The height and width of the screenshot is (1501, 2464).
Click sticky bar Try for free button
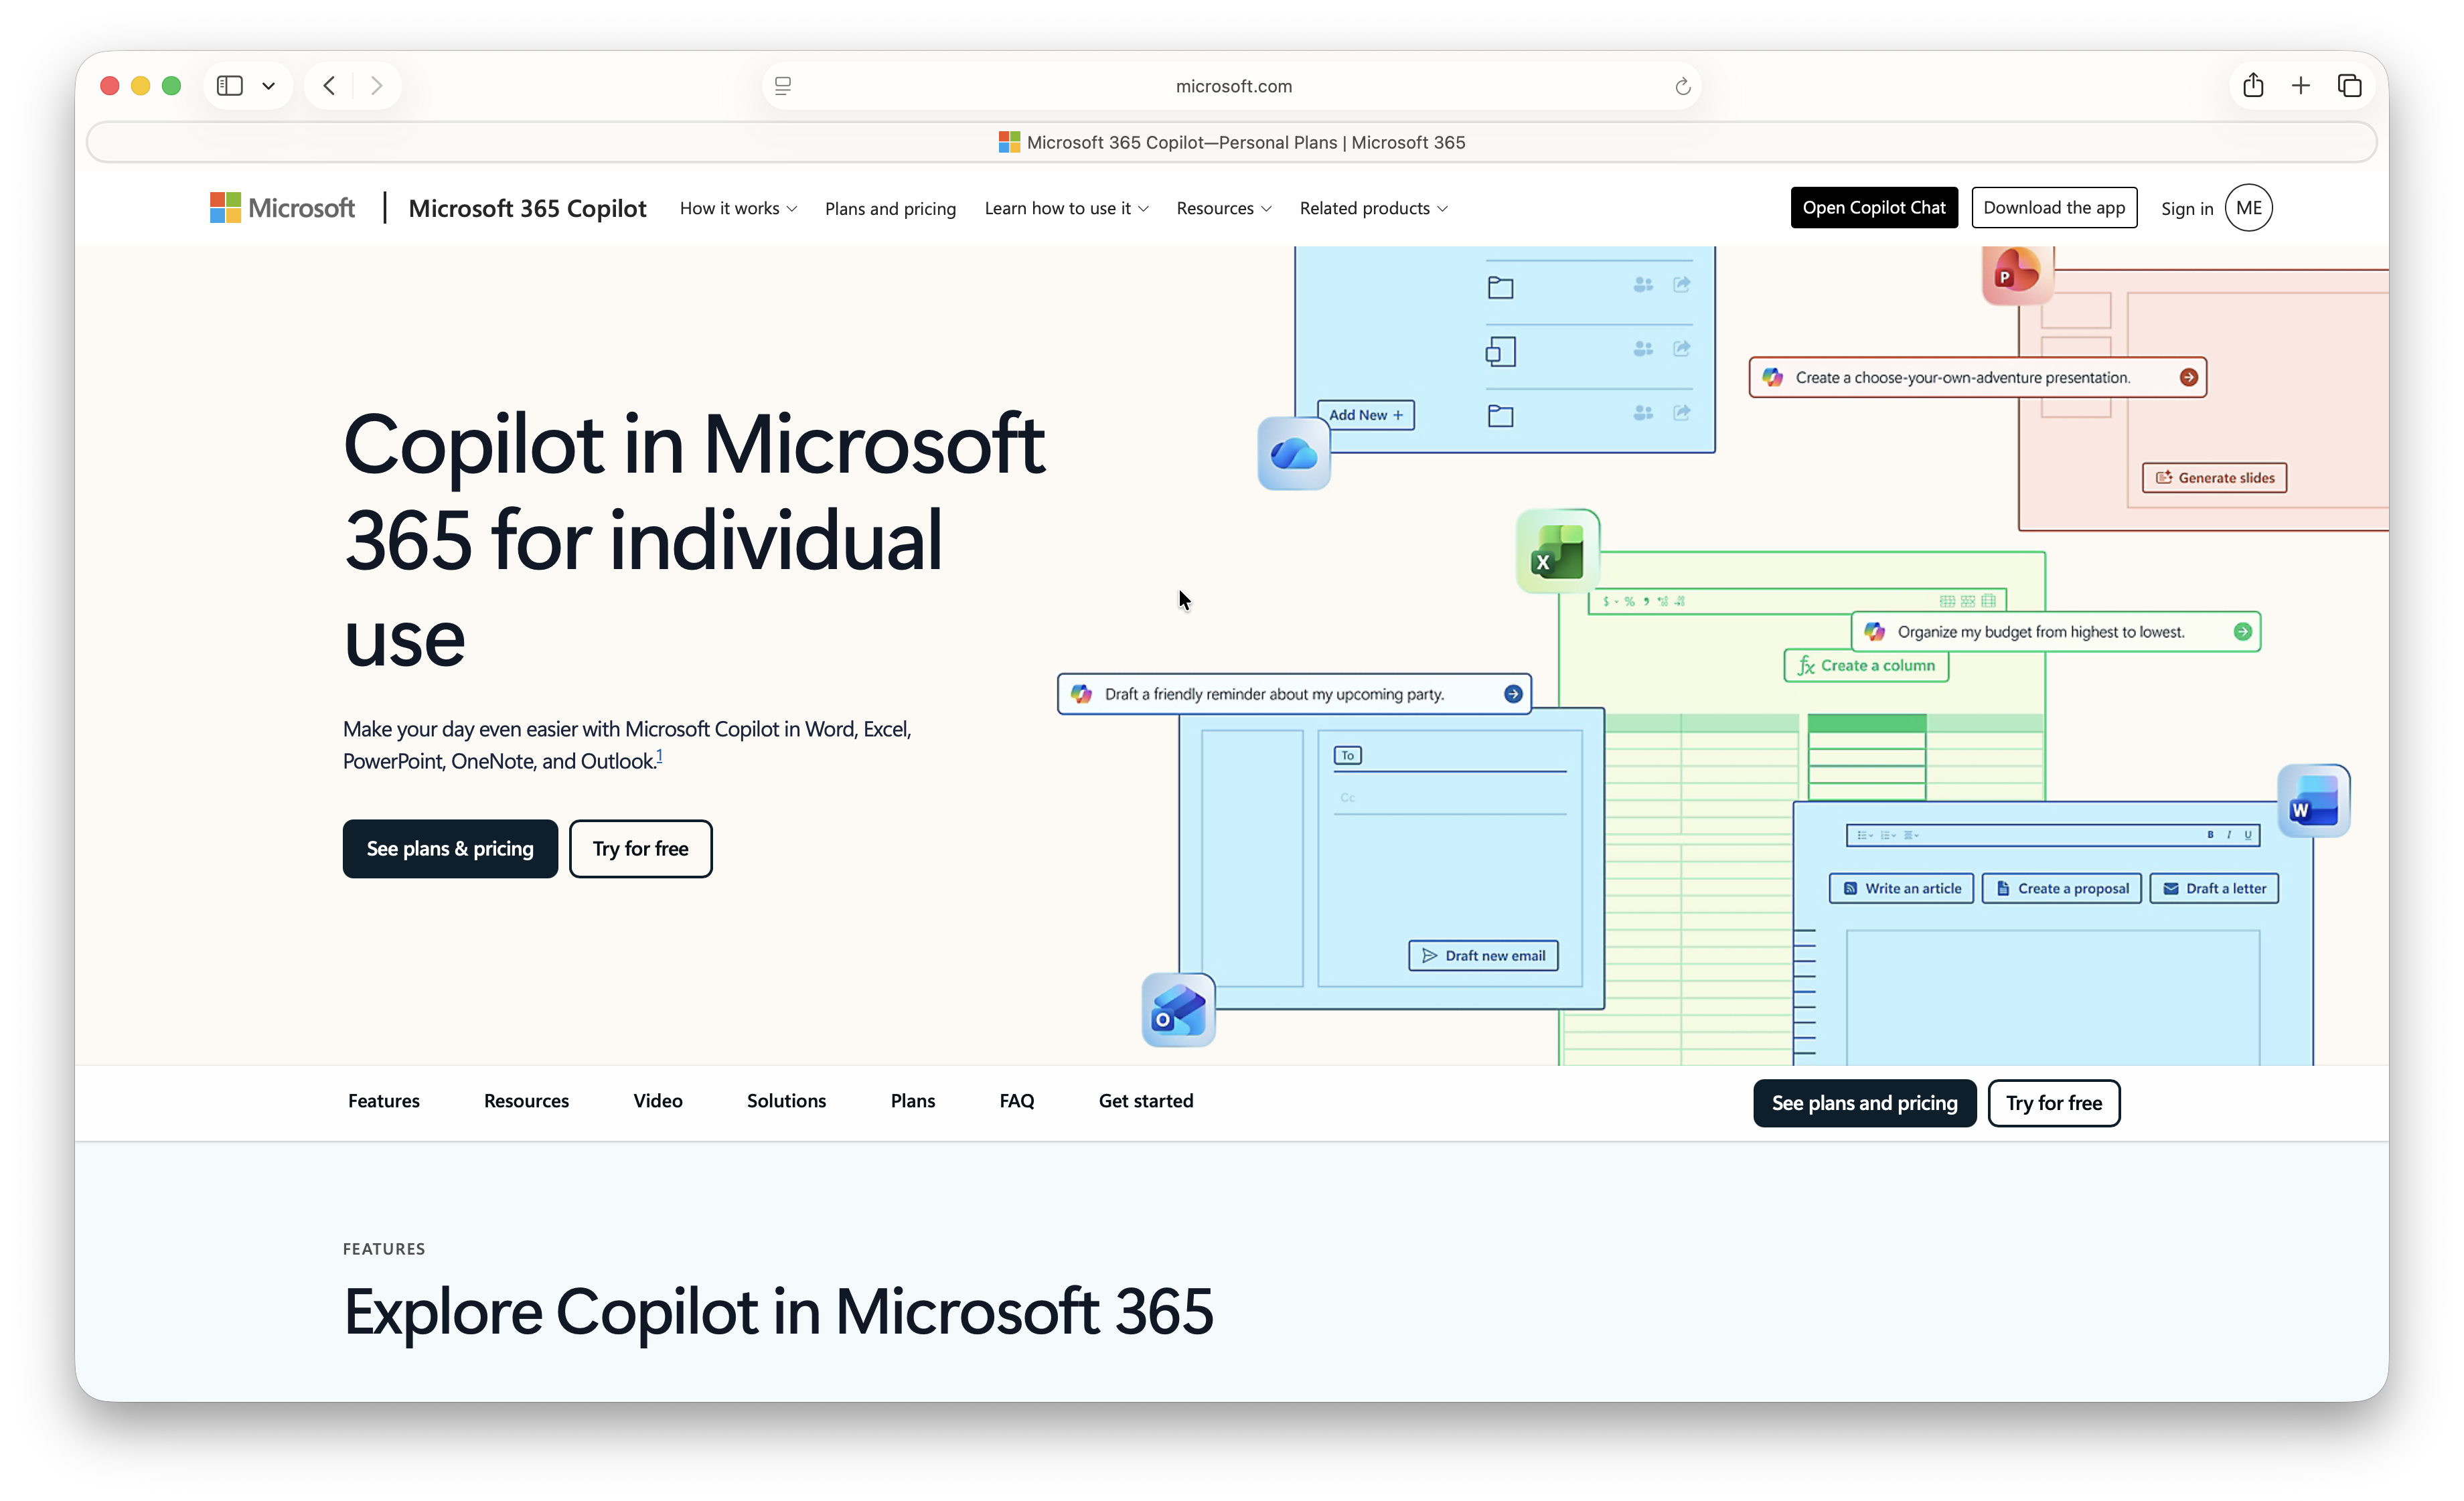2053,1102
